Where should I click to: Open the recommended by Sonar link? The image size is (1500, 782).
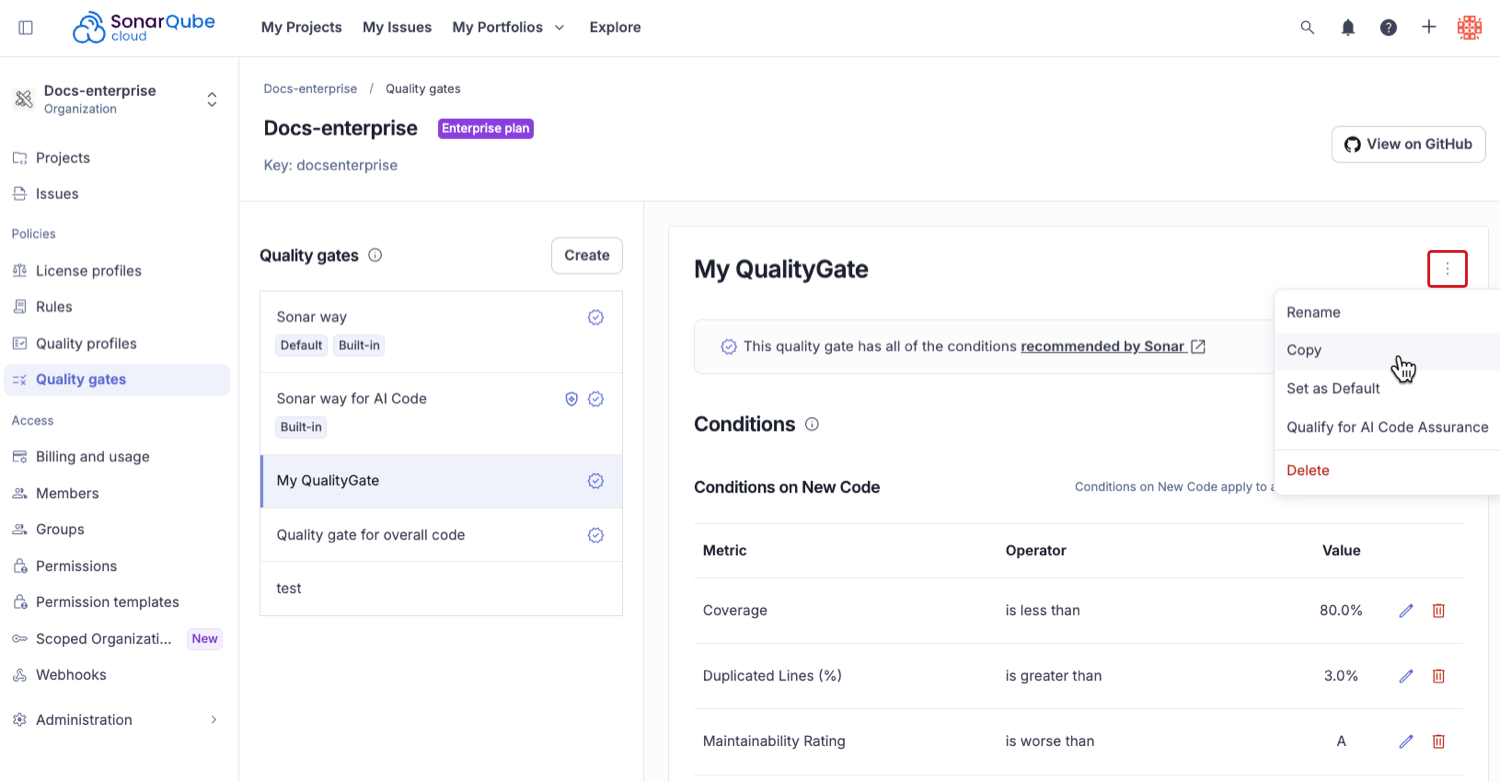tap(1113, 346)
